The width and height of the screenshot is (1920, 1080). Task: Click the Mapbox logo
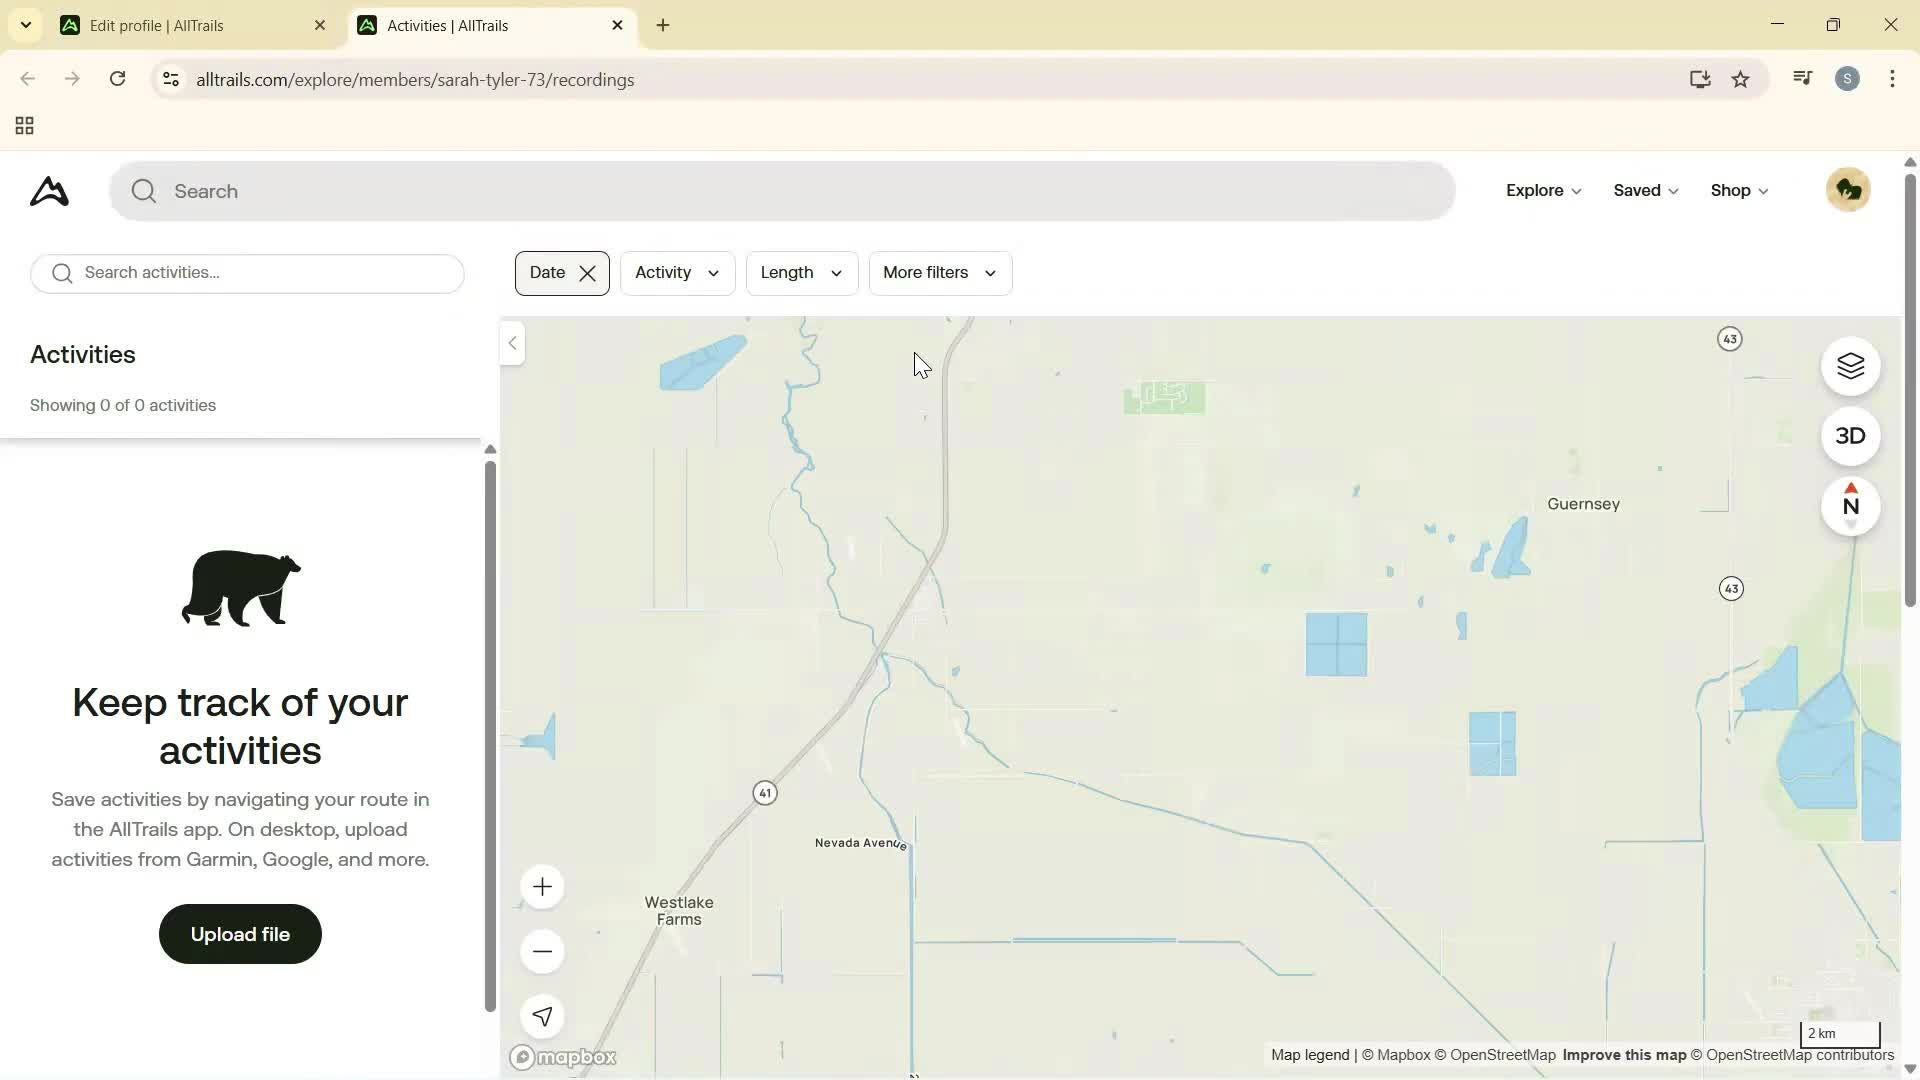coord(562,1057)
